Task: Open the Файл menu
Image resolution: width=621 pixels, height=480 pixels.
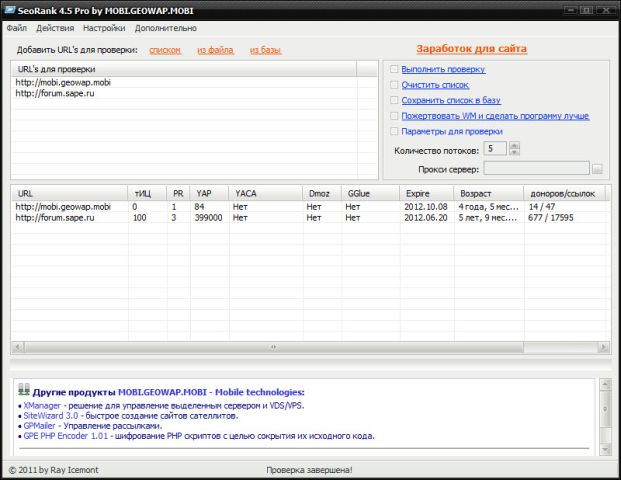Action: pos(17,28)
